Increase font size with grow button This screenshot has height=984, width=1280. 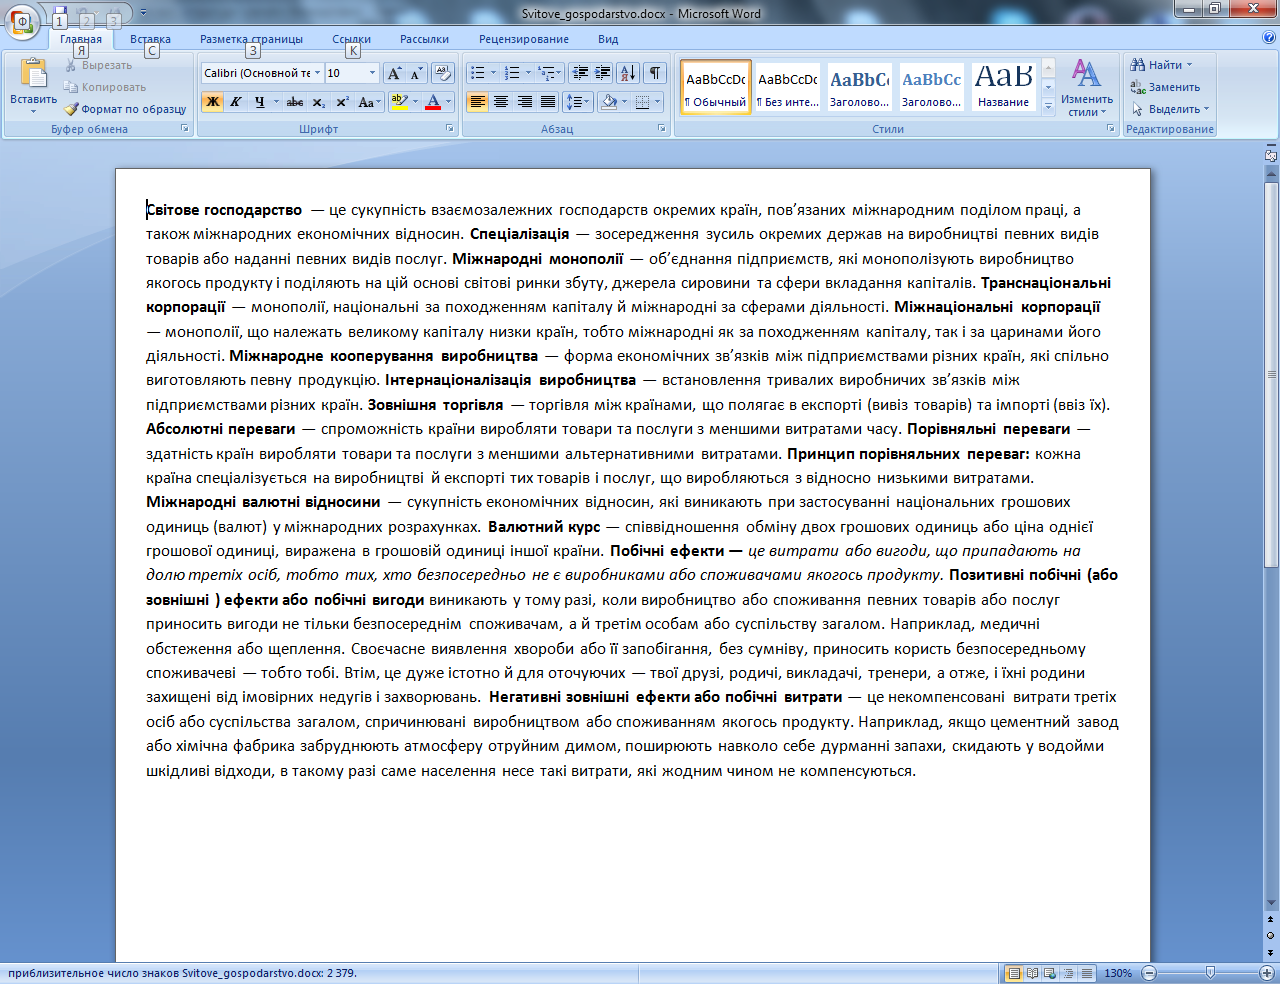click(394, 73)
